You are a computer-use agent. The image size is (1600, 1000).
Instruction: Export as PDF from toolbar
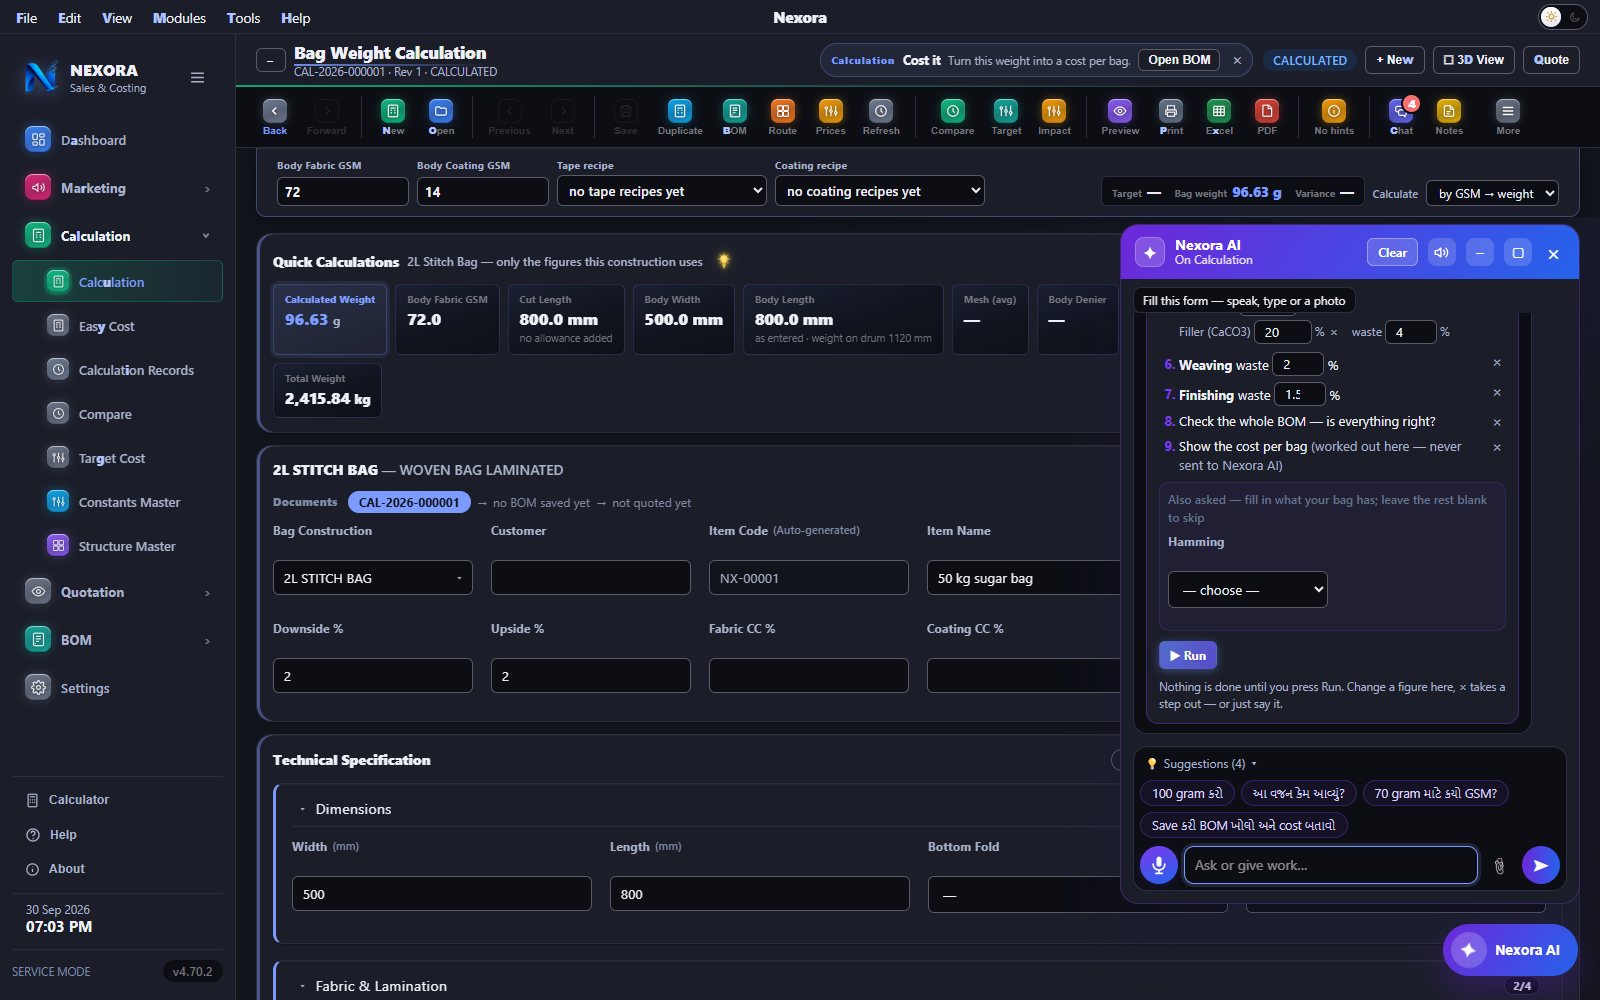coord(1267,117)
